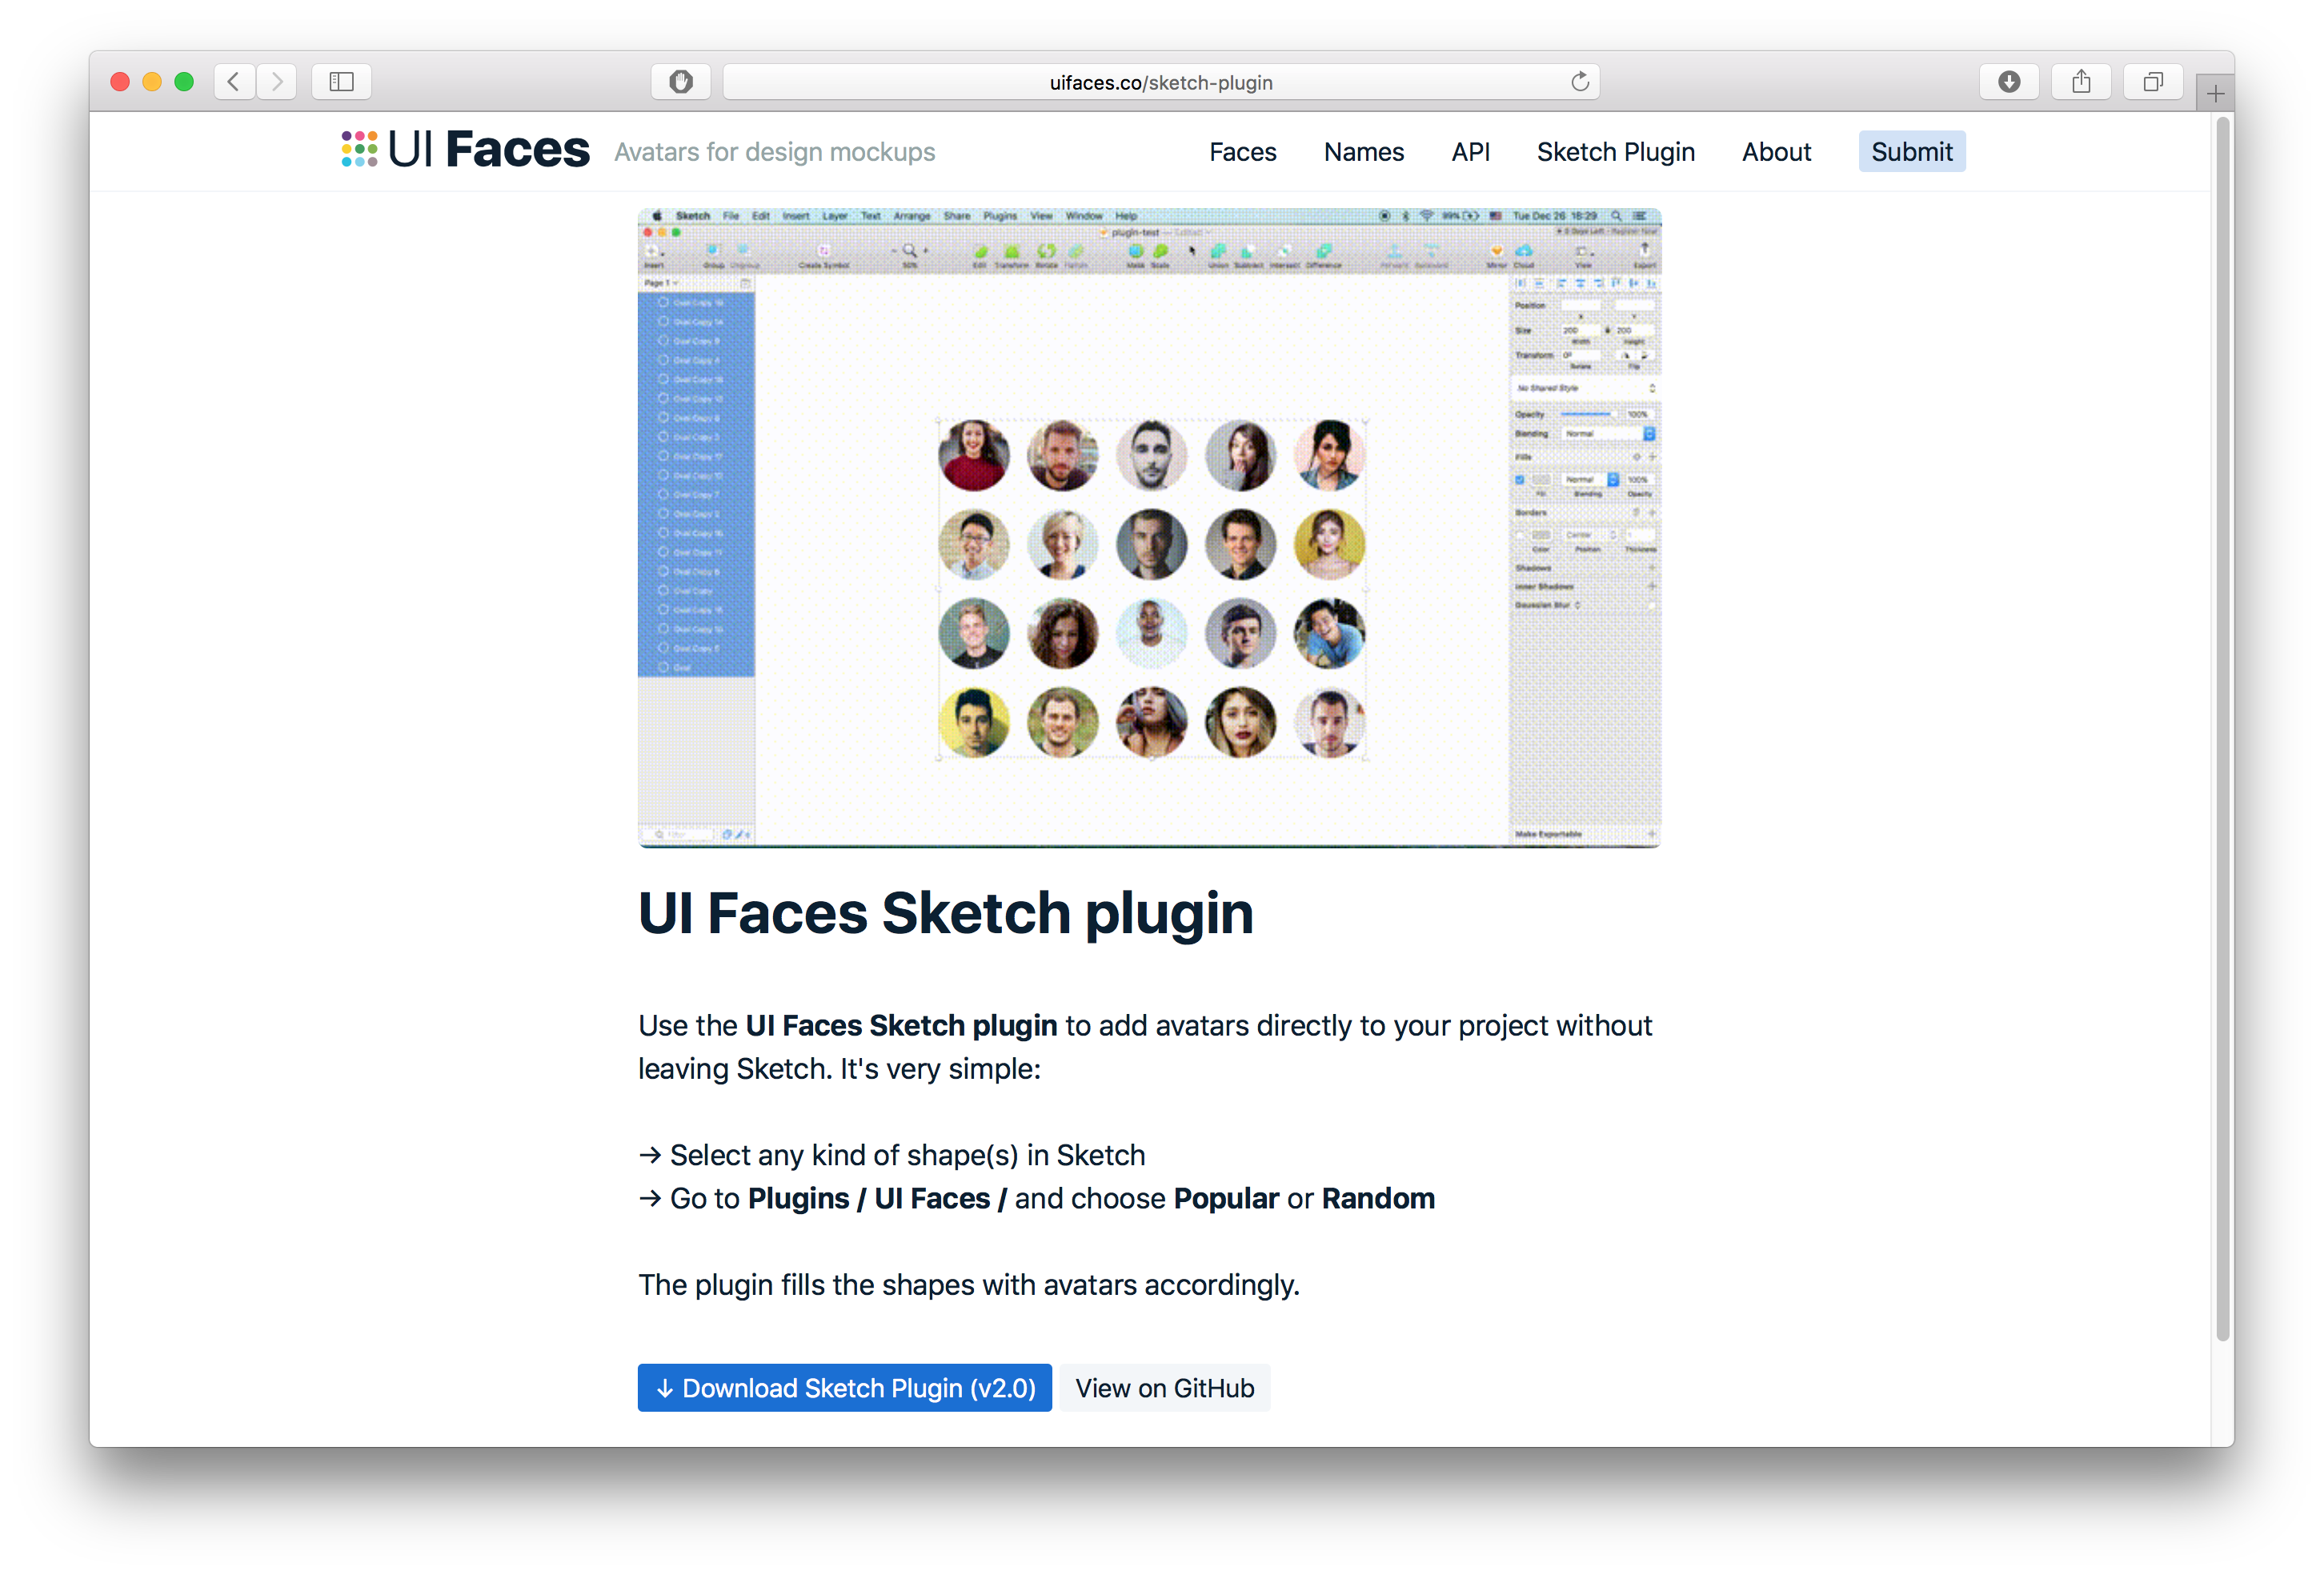The height and width of the screenshot is (1575, 2324).
Task: Click the Submit button
Action: 1911,151
